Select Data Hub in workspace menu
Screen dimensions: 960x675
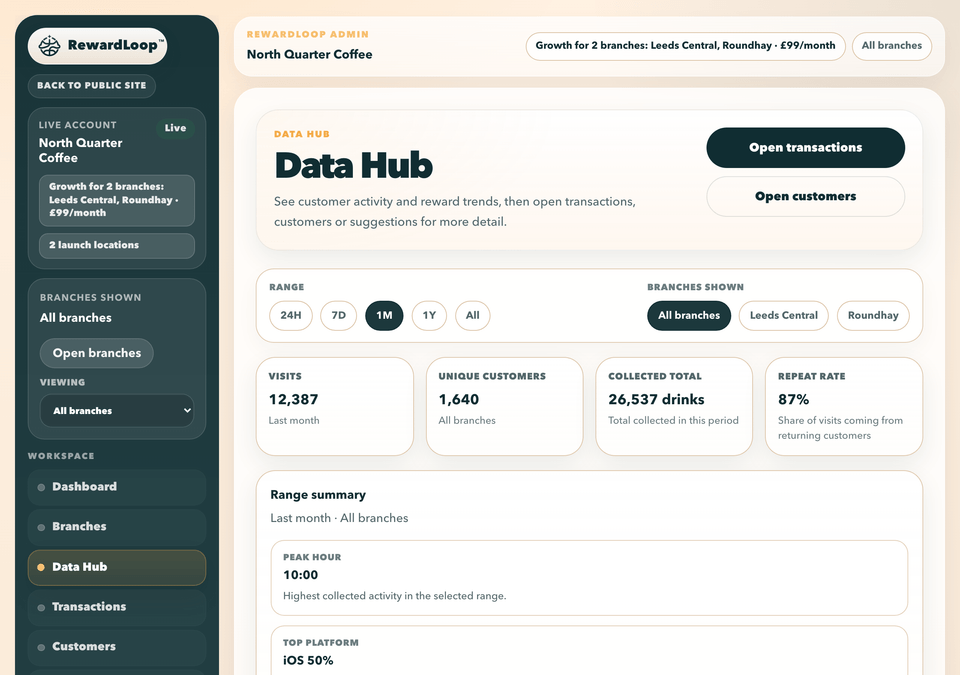117,567
